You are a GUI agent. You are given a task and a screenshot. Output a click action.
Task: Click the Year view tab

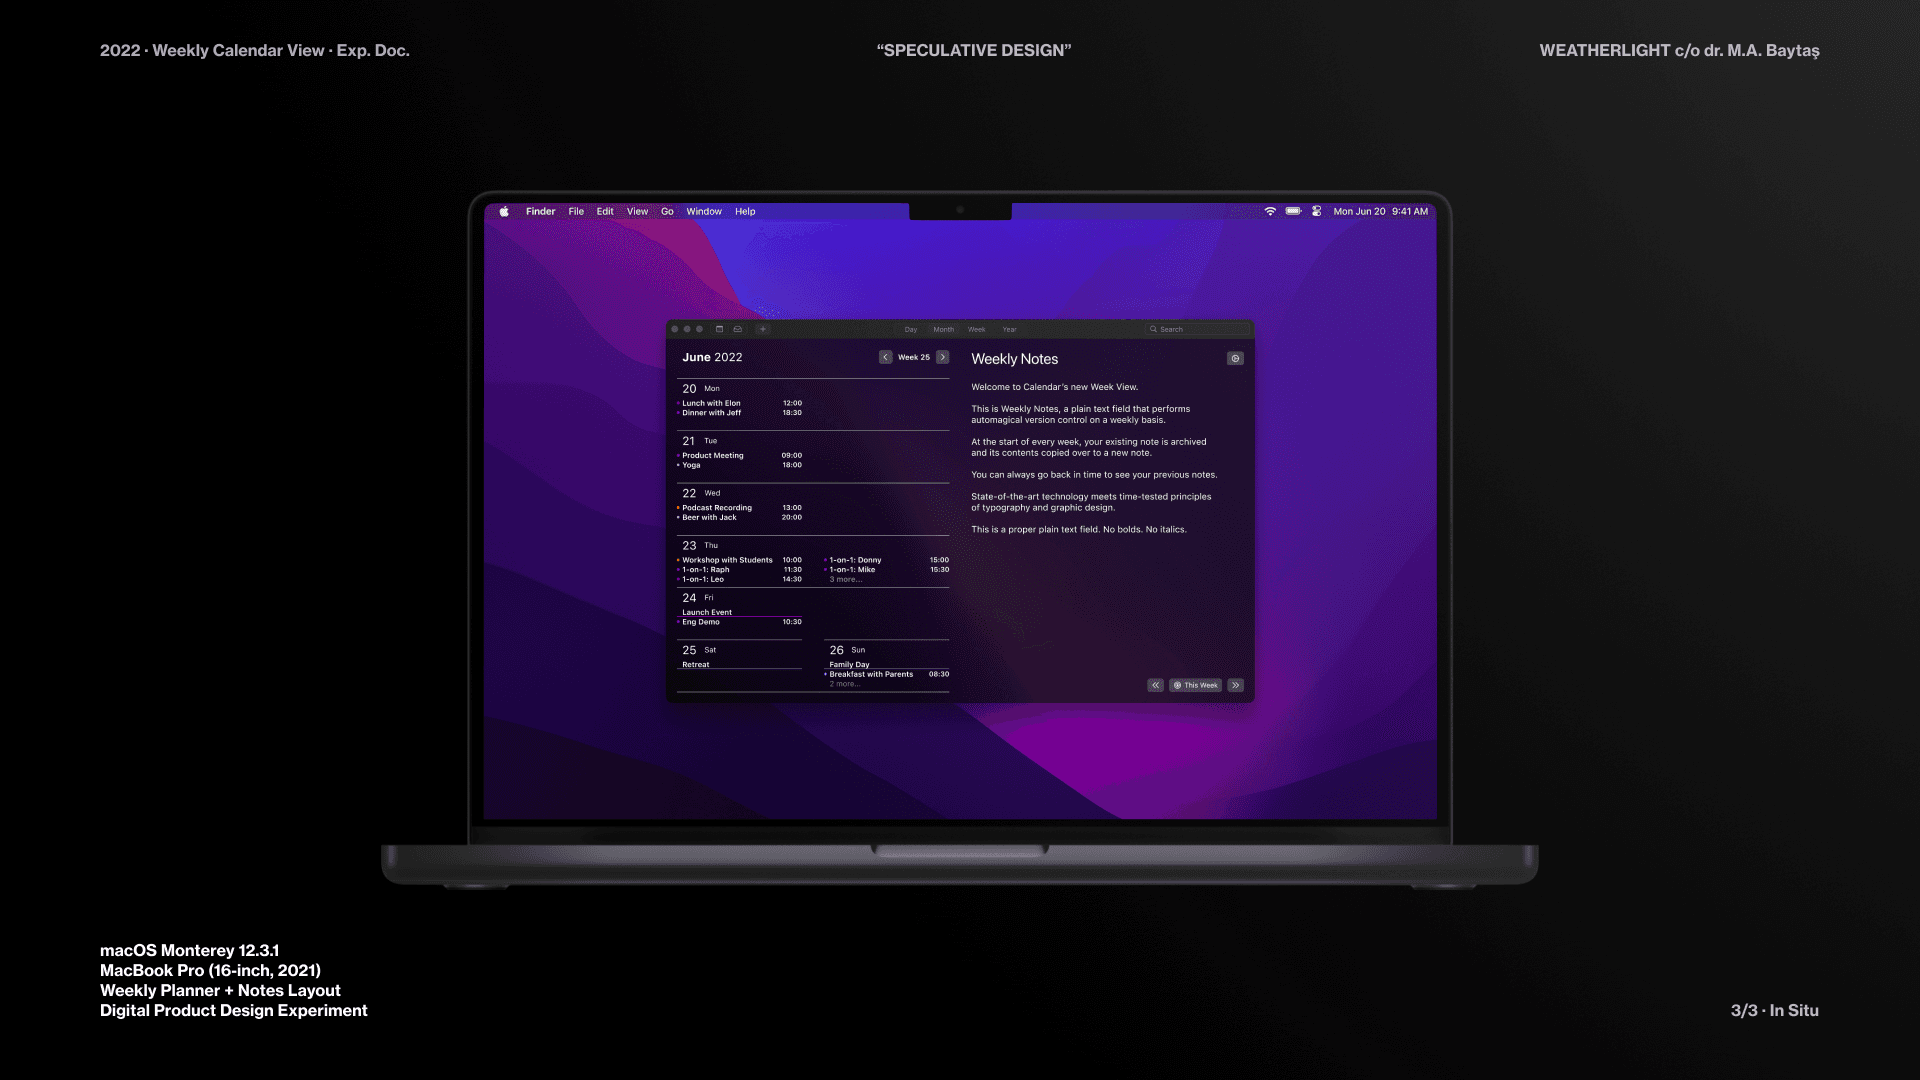point(1010,328)
